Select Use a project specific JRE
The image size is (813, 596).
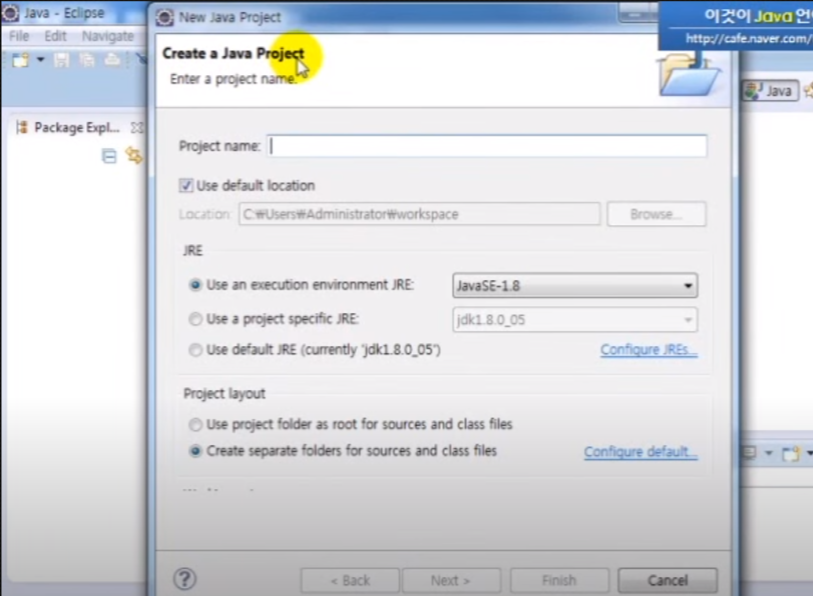point(195,319)
